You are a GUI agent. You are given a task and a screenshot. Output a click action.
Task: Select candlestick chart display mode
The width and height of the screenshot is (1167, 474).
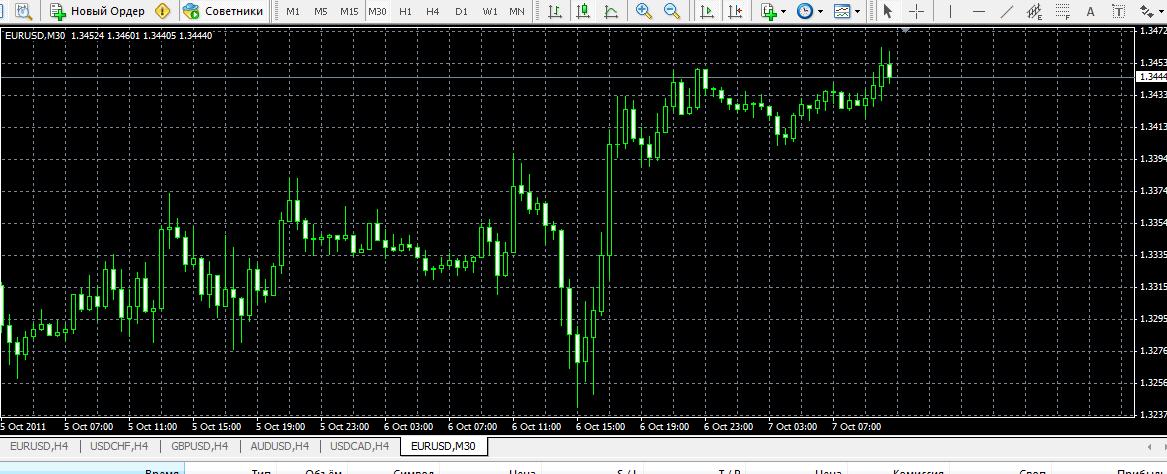click(583, 11)
